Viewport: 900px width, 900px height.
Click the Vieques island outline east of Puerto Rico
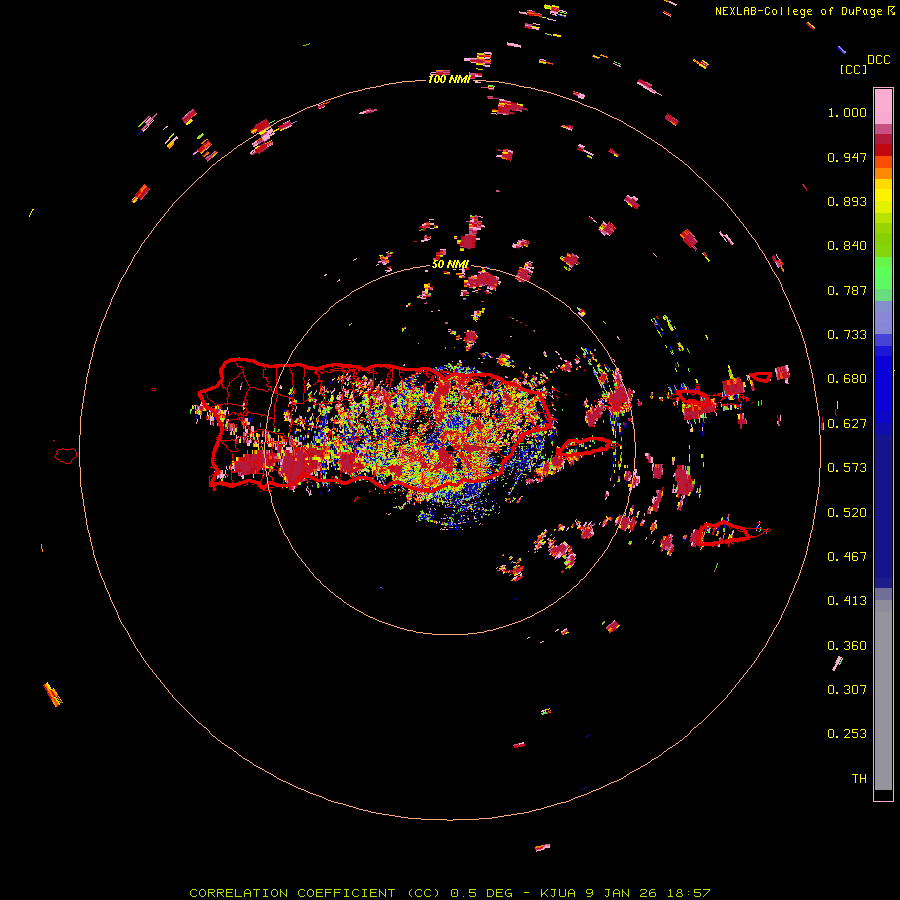[x=584, y=448]
